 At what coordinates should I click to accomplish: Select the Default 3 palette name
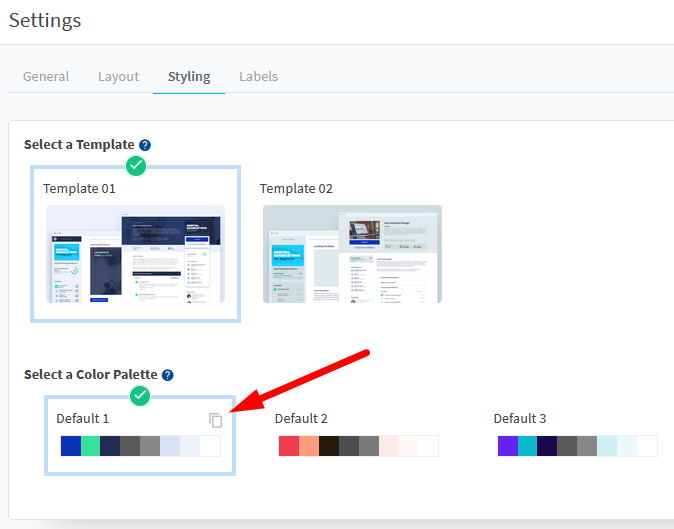(x=520, y=419)
